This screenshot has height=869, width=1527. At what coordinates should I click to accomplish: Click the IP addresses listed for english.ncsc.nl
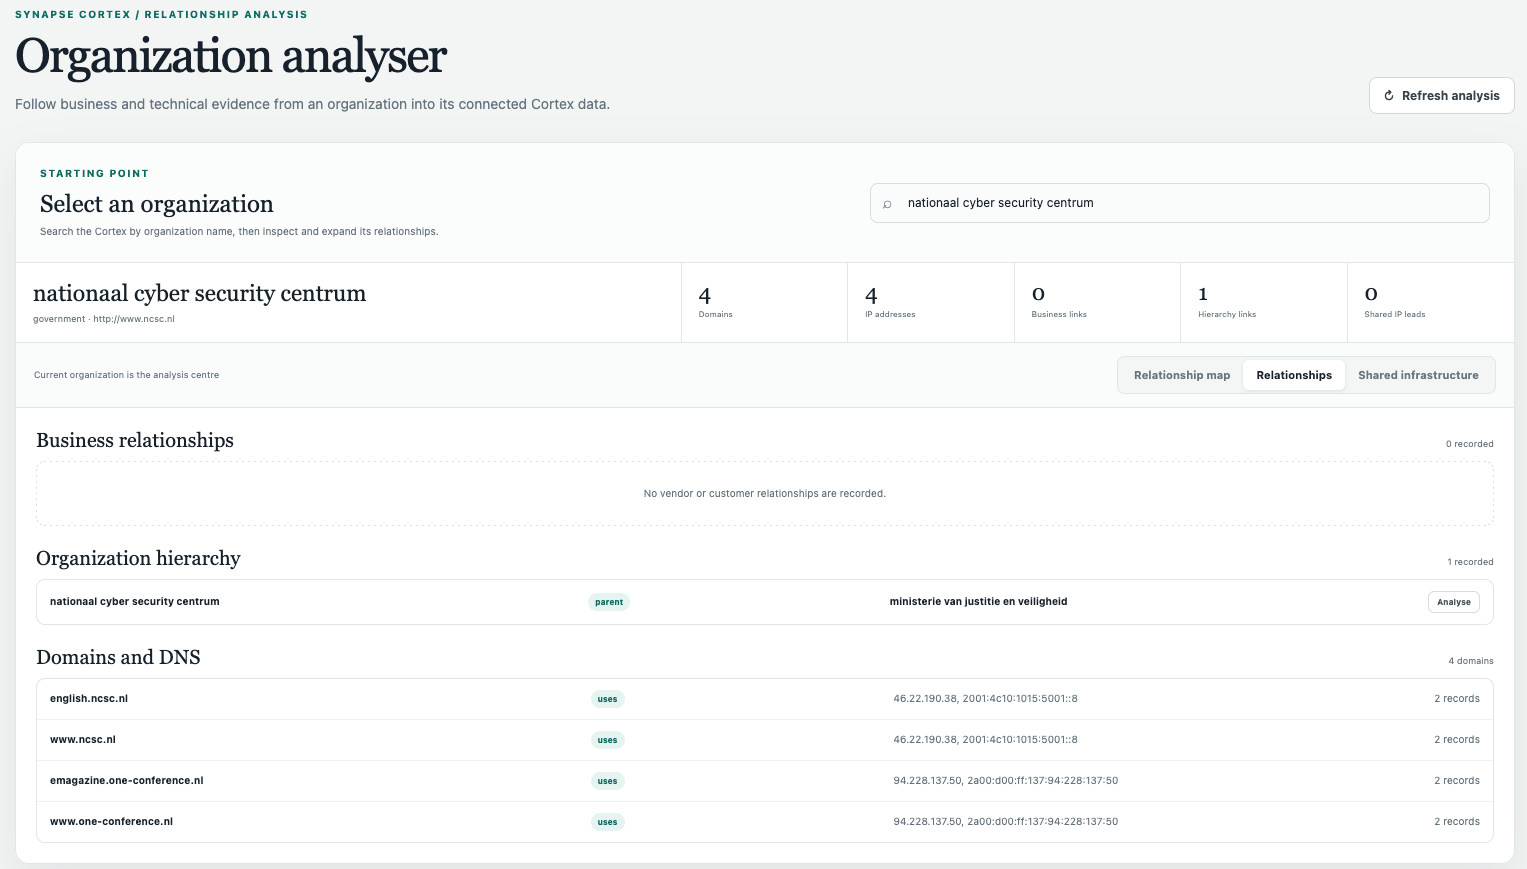click(x=985, y=699)
